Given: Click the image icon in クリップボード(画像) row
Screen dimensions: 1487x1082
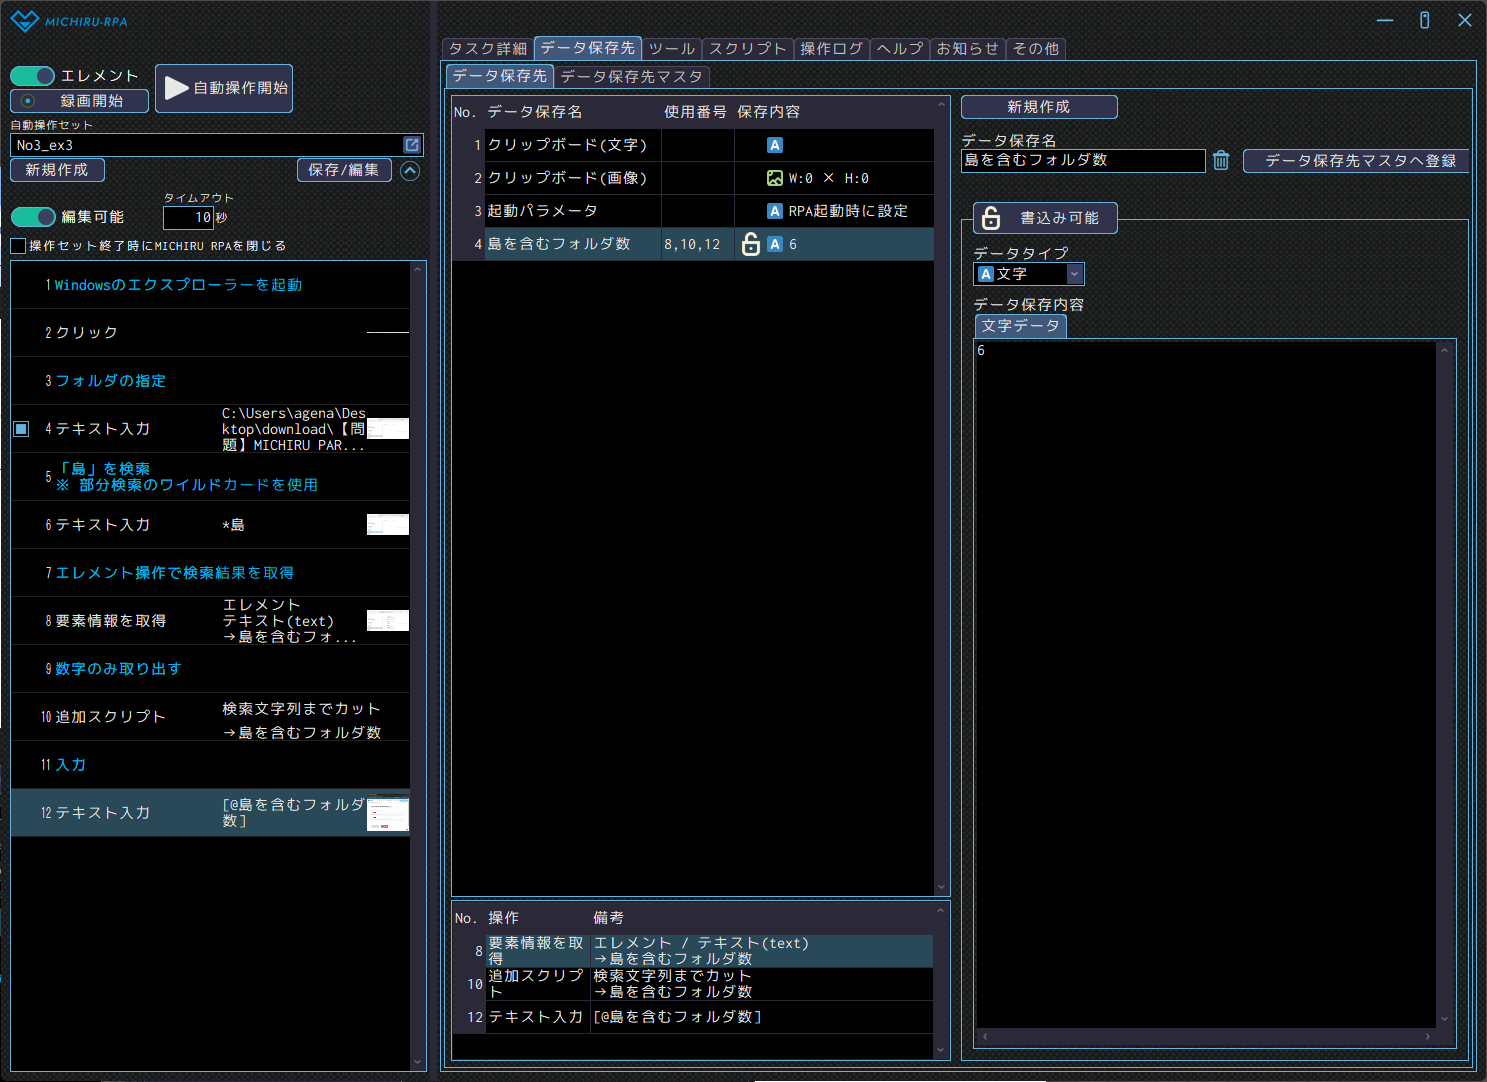Looking at the screenshot, I should pyautogui.click(x=775, y=178).
